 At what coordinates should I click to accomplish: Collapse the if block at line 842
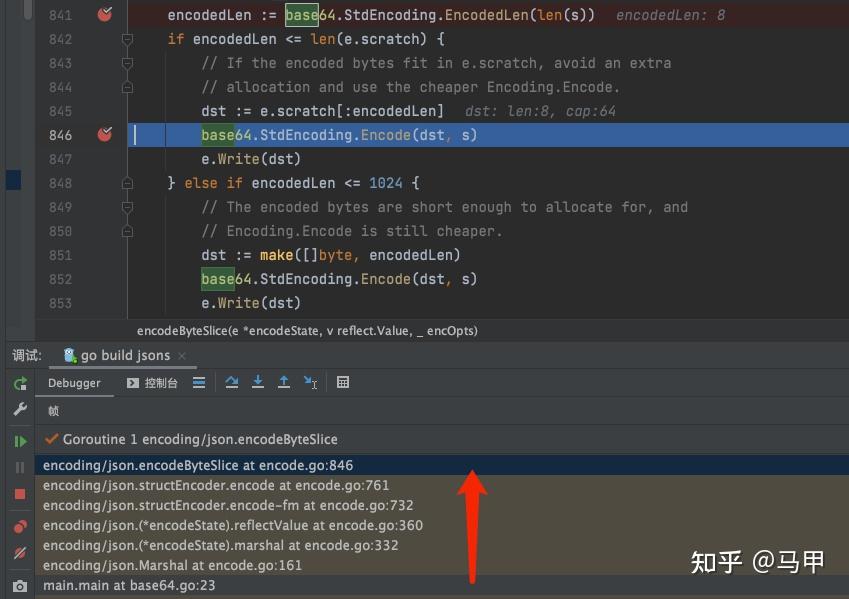click(127, 39)
